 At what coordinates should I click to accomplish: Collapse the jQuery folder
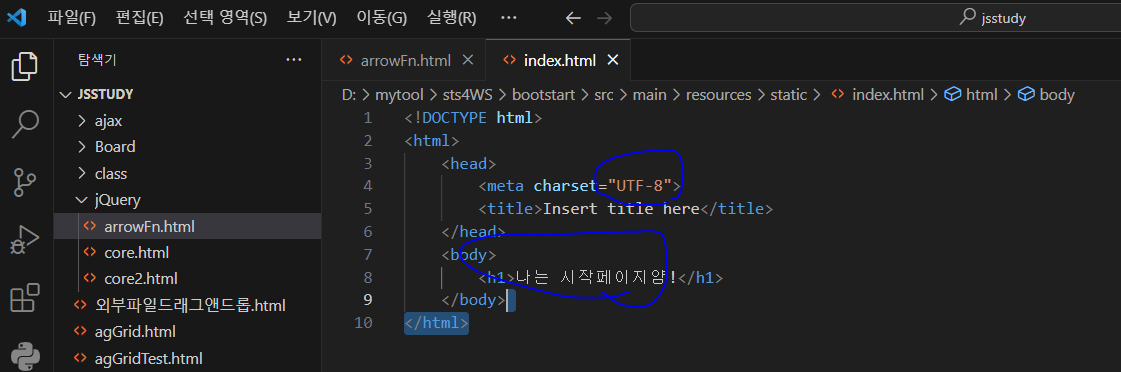(187, 200)
